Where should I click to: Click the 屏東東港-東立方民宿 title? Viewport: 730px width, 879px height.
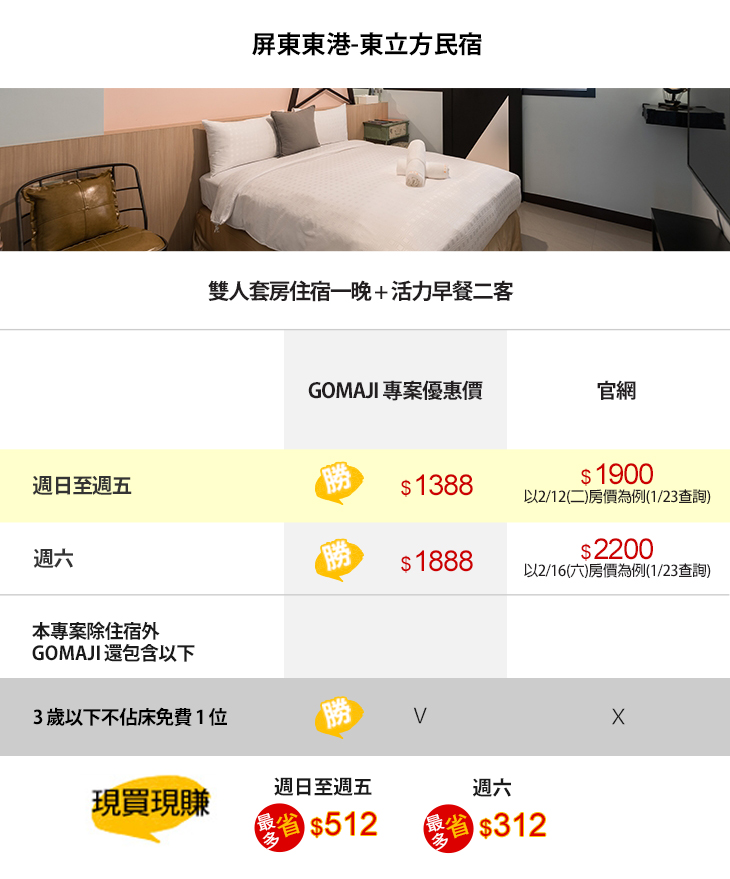(x=365, y=46)
